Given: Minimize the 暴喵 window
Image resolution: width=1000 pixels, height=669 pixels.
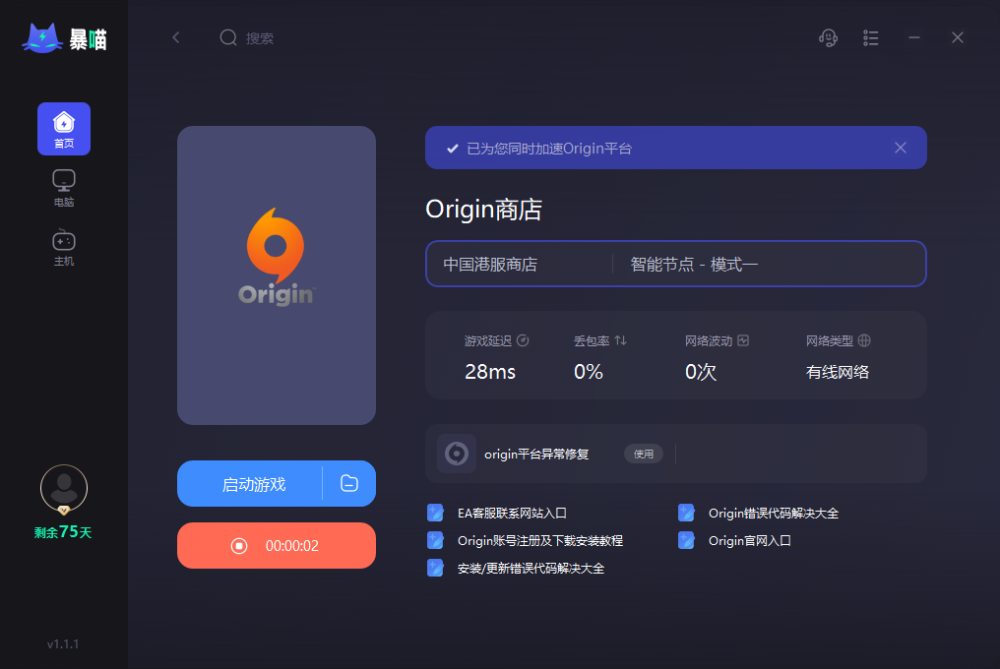Looking at the screenshot, I should point(914,38).
